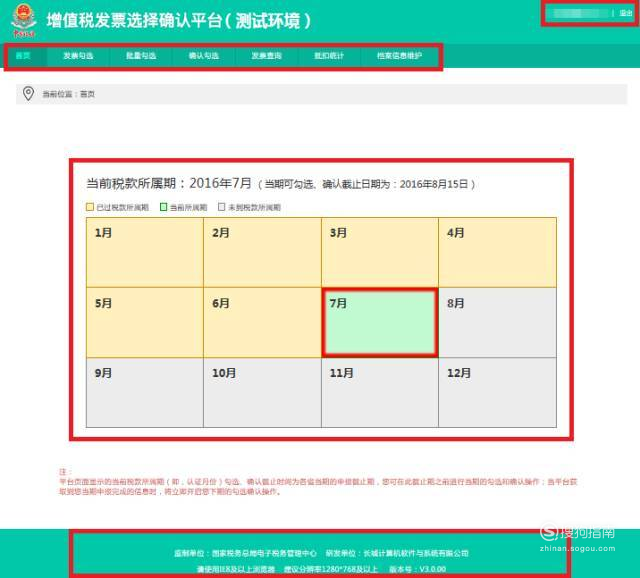Pick the 12月 month cell
Screen dimensions: 640x578
(498, 393)
